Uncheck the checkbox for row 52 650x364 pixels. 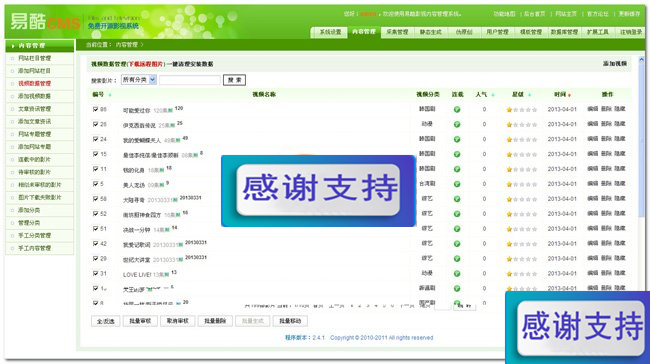pyautogui.click(x=95, y=214)
